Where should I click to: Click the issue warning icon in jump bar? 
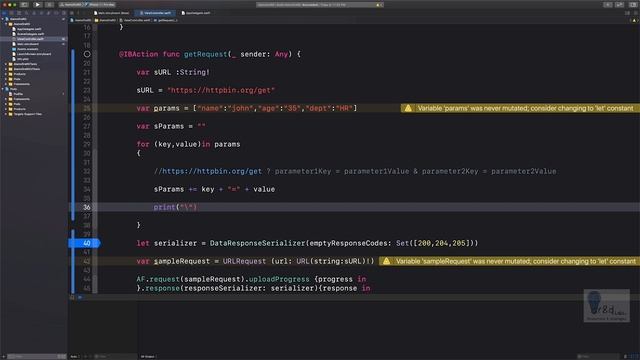point(634,20)
